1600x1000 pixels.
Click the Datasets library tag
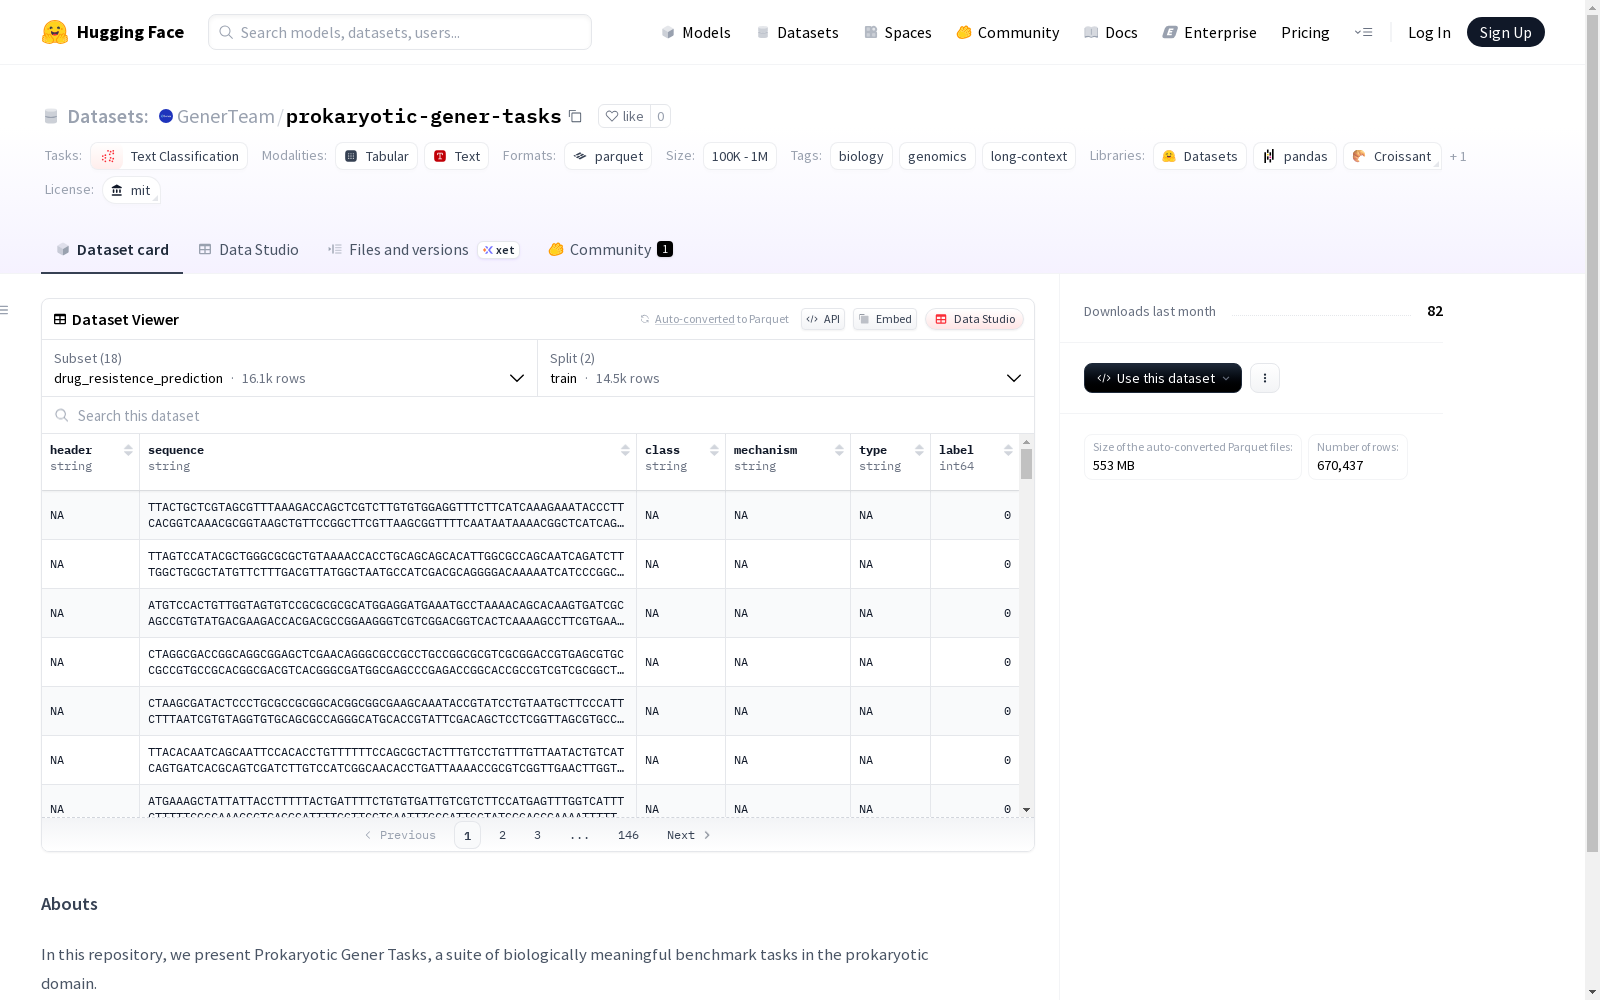pyautogui.click(x=1200, y=156)
